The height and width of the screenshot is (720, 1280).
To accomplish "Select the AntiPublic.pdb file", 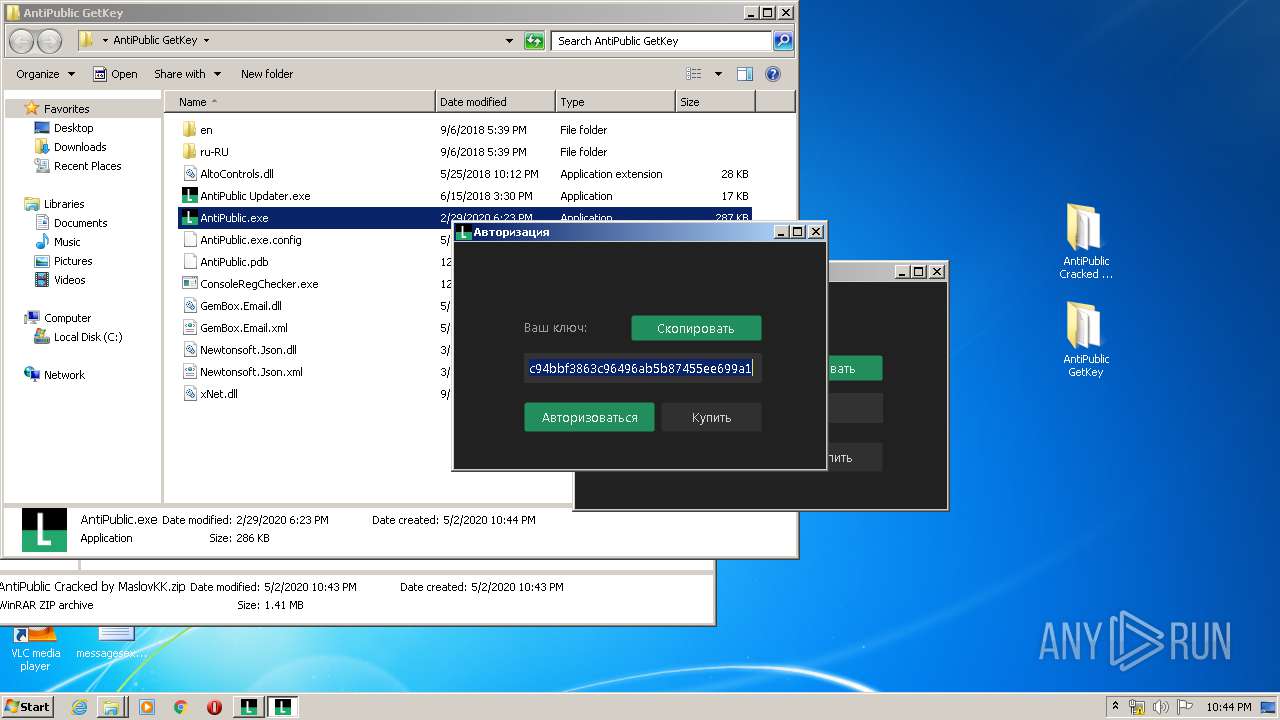I will (234, 262).
